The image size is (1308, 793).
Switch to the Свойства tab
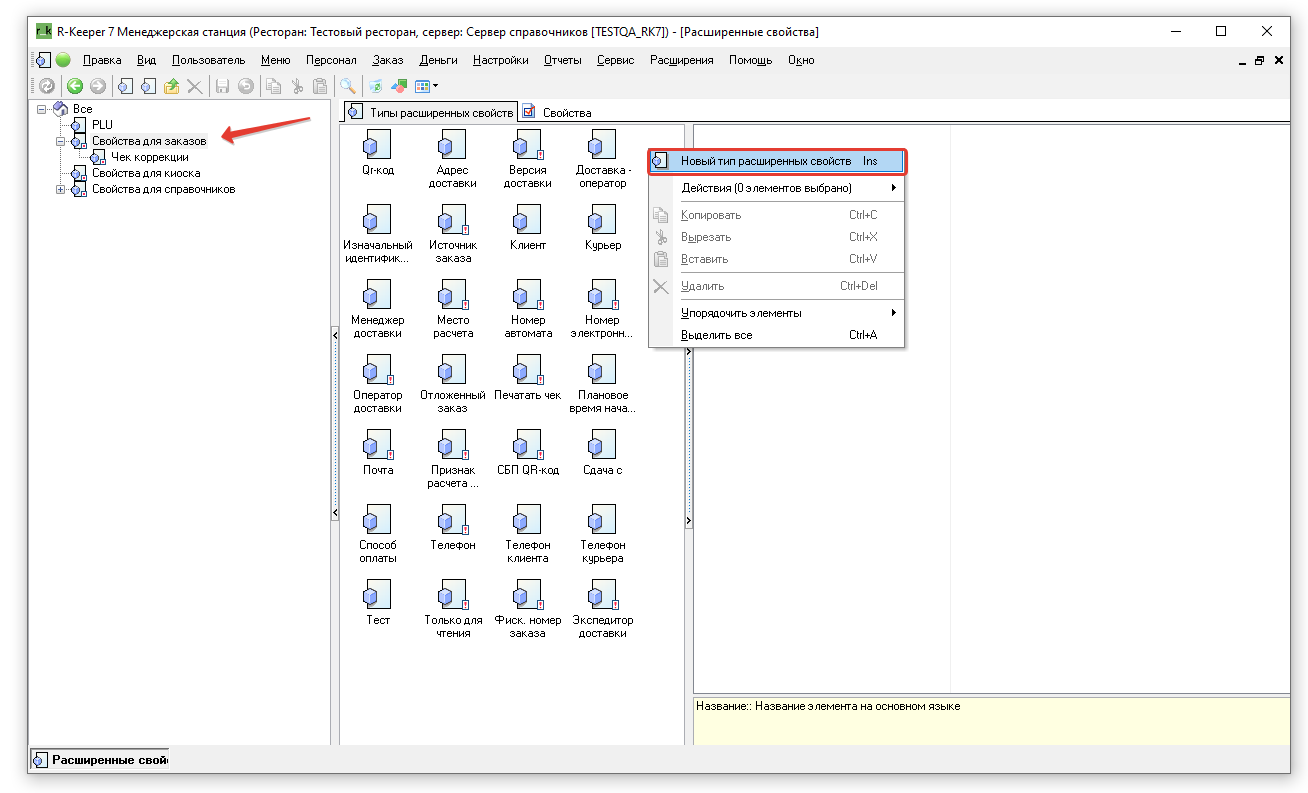click(566, 112)
